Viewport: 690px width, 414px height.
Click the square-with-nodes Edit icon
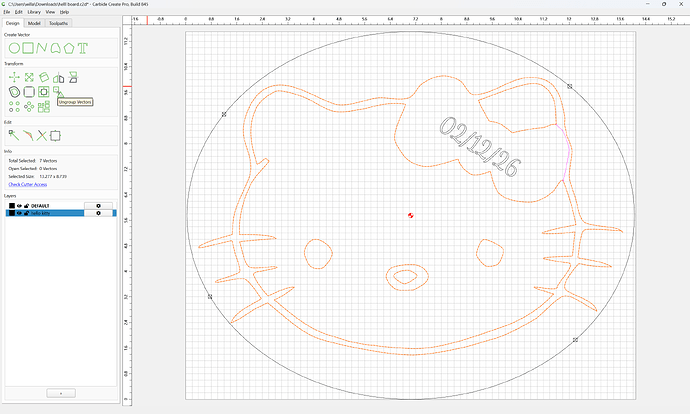[x=55, y=136]
